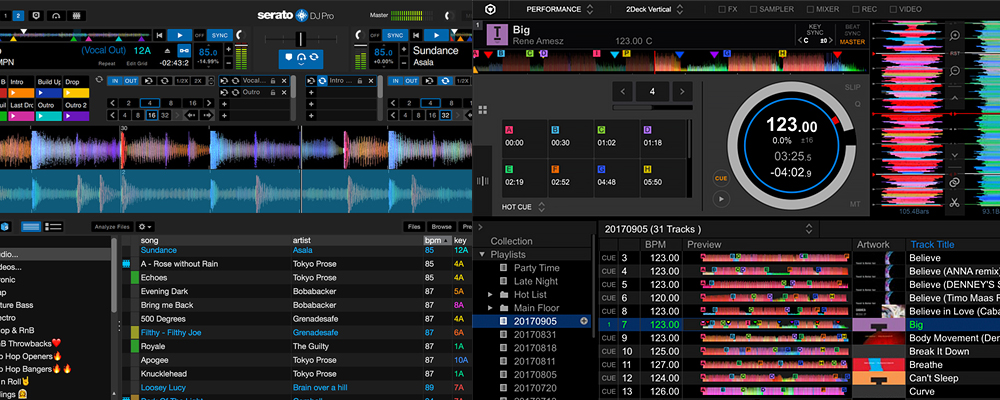Click the eject icon on the Serato left deck
Screen dimensions: 1000x400
(x=168, y=50)
